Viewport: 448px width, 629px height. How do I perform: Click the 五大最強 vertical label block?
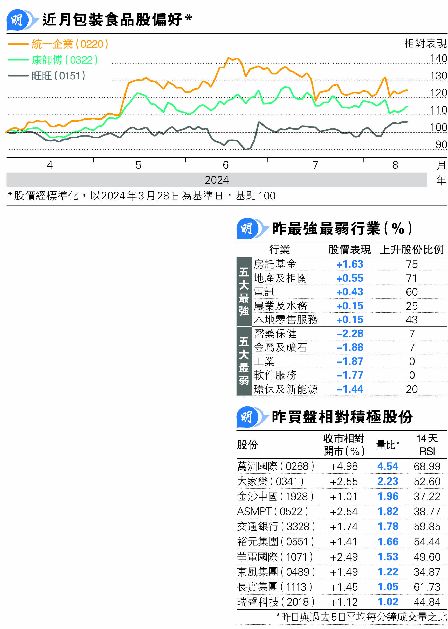click(x=244, y=292)
